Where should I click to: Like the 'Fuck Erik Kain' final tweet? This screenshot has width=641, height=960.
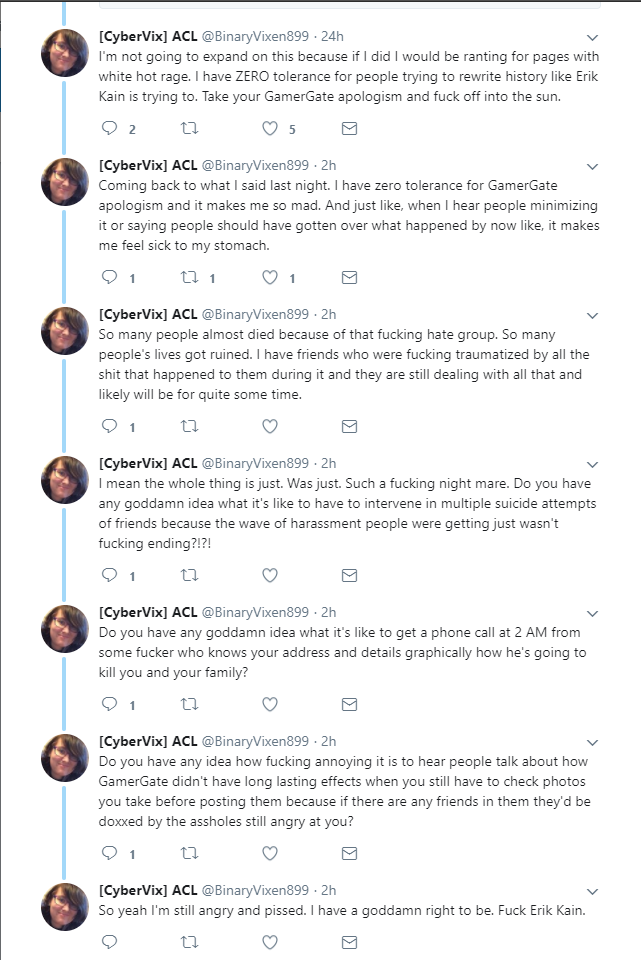point(270,942)
